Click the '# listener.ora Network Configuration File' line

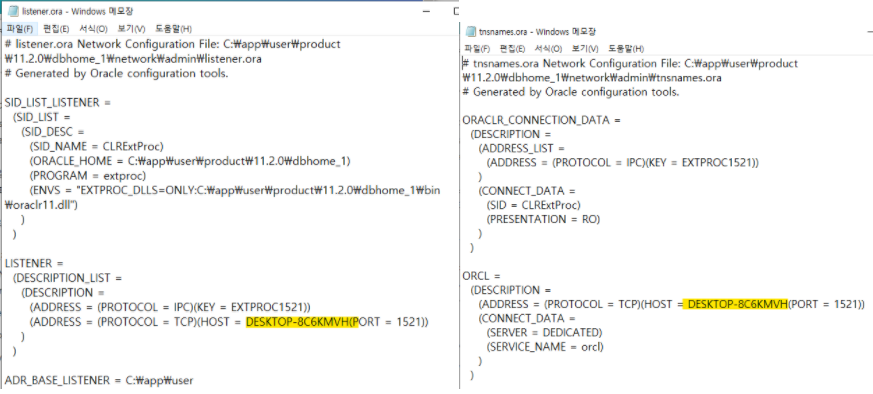pyautogui.click(x=173, y=45)
